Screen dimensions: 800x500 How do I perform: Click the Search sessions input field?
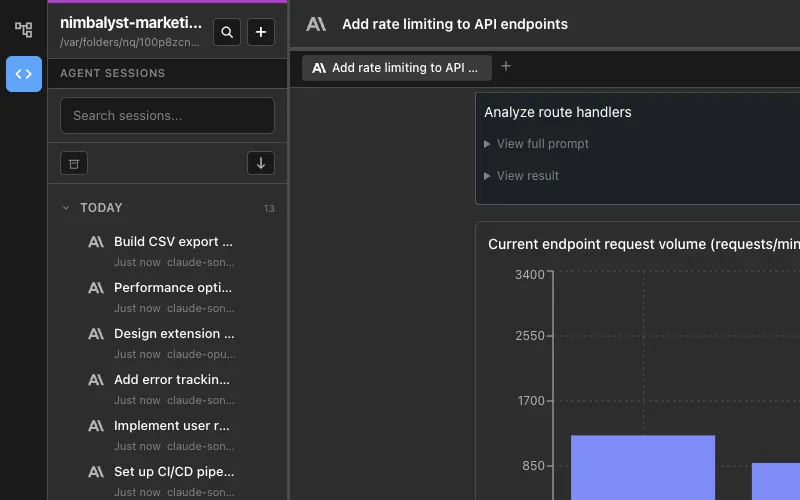(x=167, y=115)
